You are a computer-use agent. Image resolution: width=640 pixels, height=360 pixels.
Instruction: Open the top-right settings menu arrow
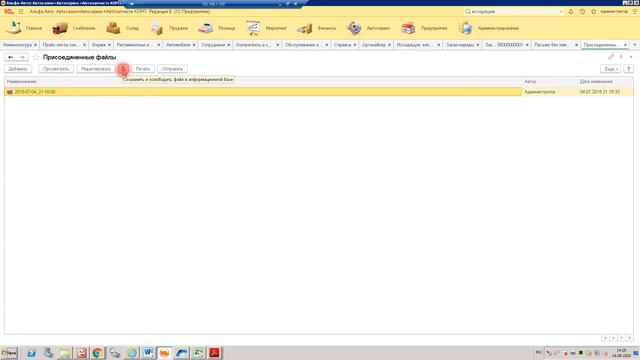[635, 11]
